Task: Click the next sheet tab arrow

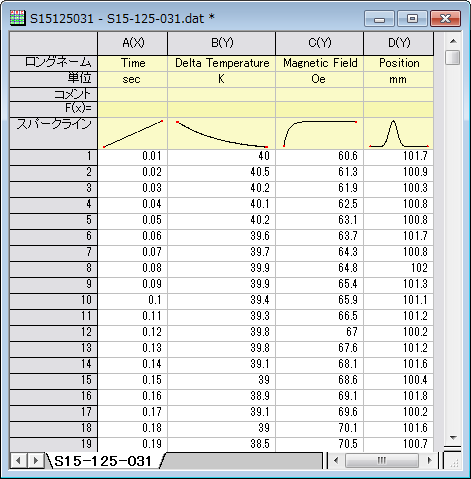Action: 36,461
